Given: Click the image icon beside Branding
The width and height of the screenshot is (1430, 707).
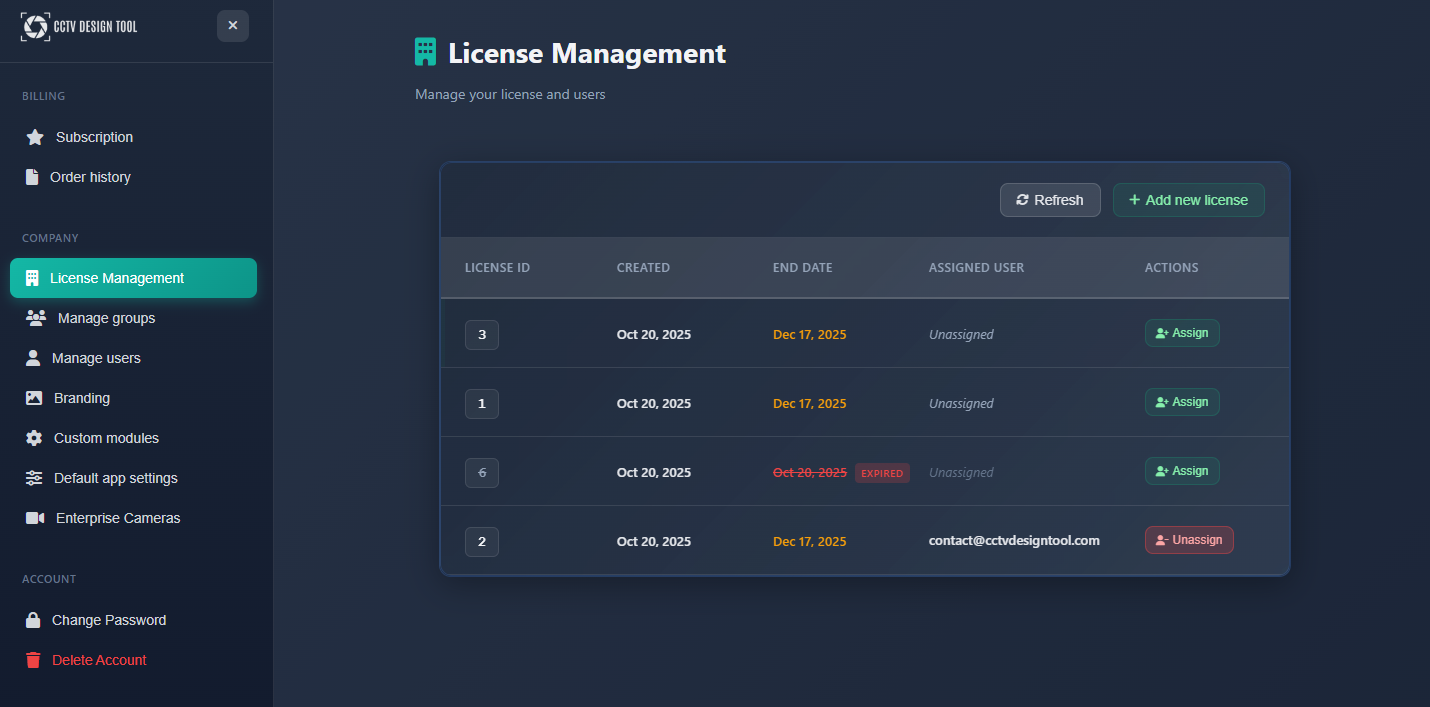Looking at the screenshot, I should click(34, 398).
